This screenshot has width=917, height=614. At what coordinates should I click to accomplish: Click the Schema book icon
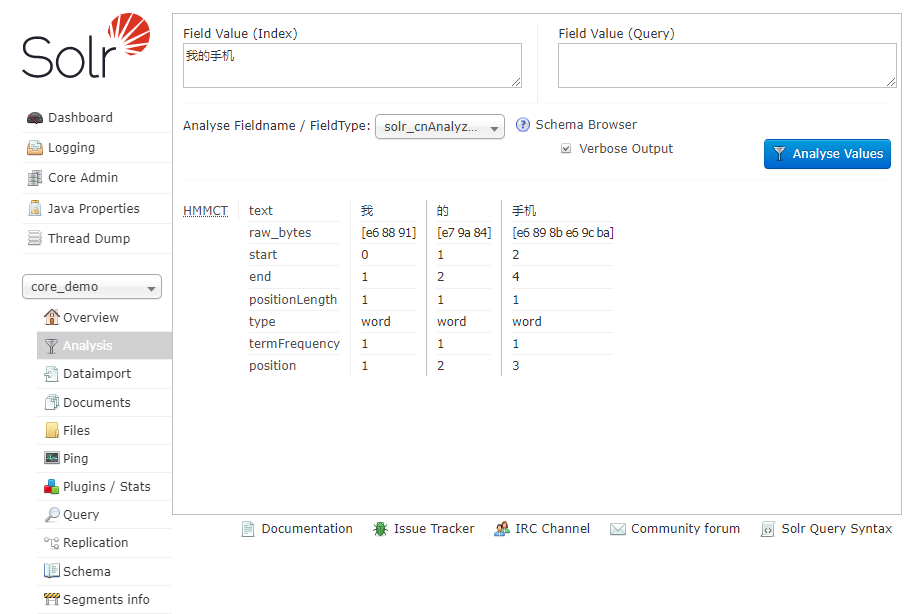tap(51, 571)
